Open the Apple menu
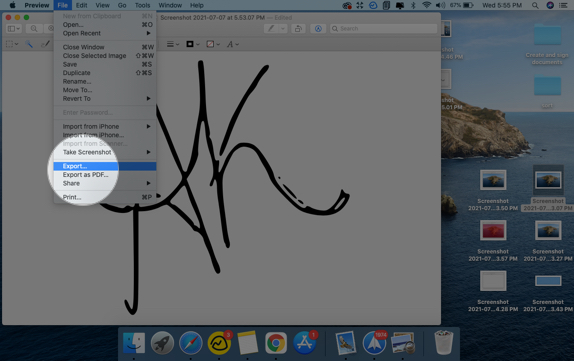 12,5
